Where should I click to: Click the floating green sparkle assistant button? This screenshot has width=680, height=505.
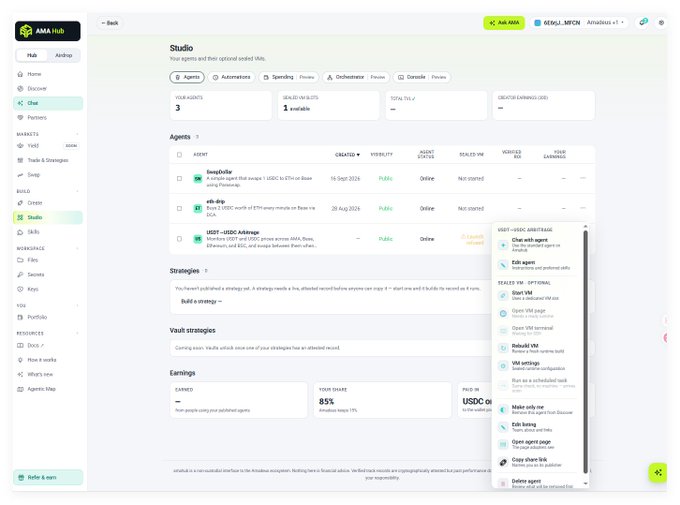(x=658, y=472)
